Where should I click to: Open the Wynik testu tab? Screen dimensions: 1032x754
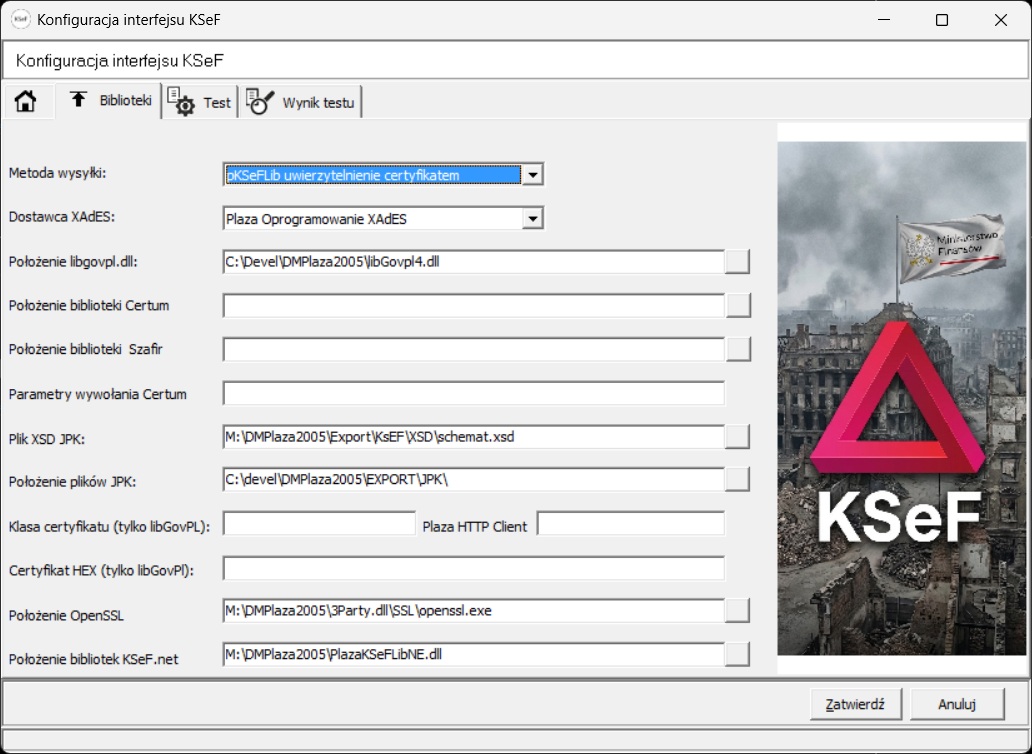click(x=301, y=103)
